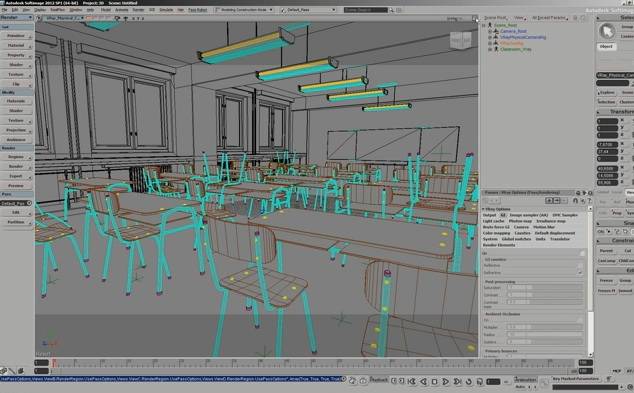Click the stop playback button
The height and width of the screenshot is (393, 634).
pos(434,381)
